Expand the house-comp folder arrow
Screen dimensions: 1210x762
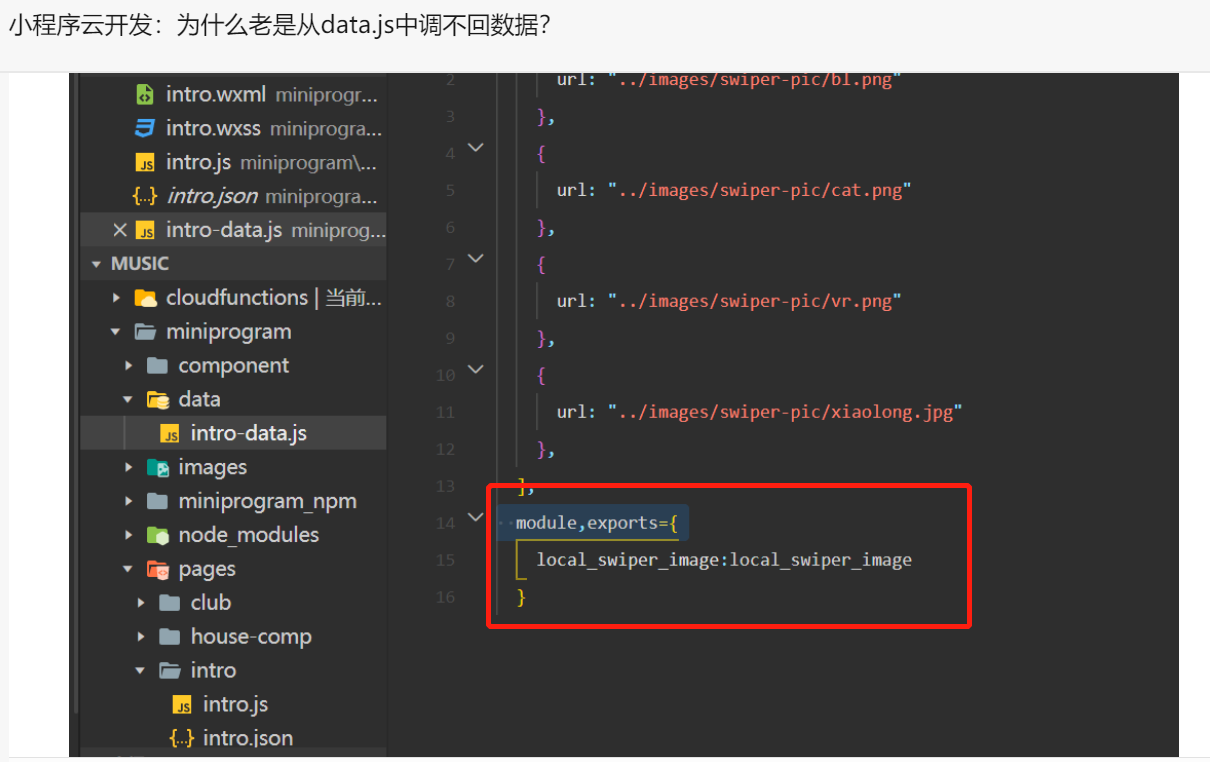coord(140,637)
